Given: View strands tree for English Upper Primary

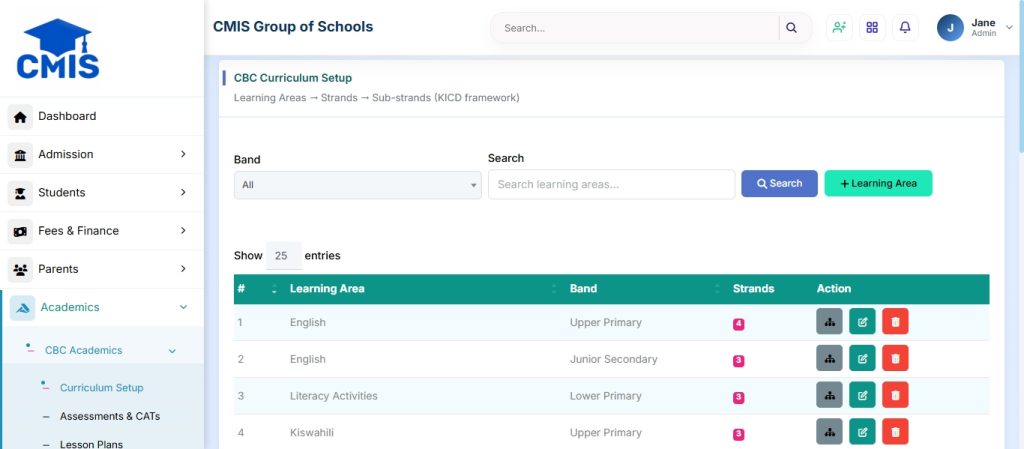Looking at the screenshot, I should point(829,322).
